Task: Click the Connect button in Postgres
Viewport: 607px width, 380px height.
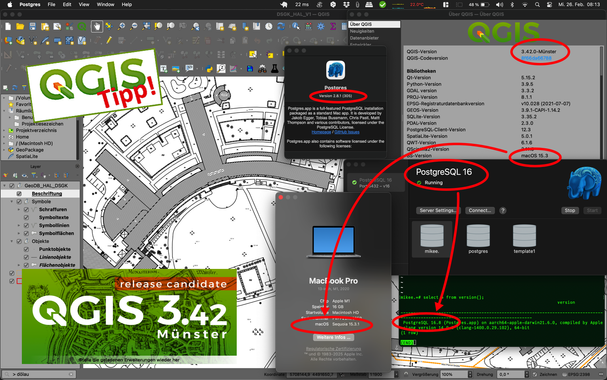Action: coord(480,211)
